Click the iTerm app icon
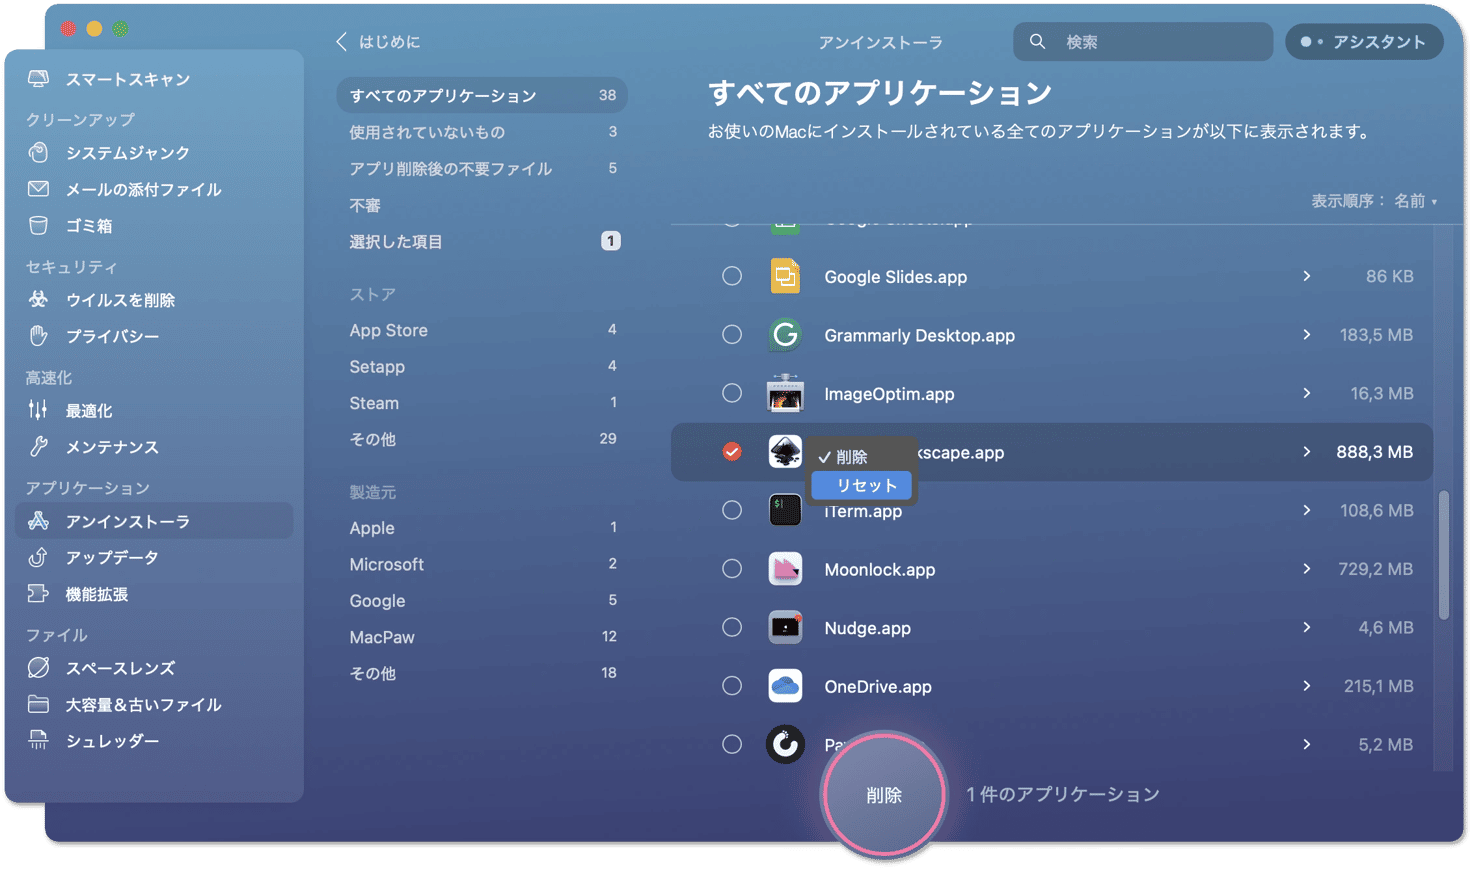 pyautogui.click(x=785, y=510)
